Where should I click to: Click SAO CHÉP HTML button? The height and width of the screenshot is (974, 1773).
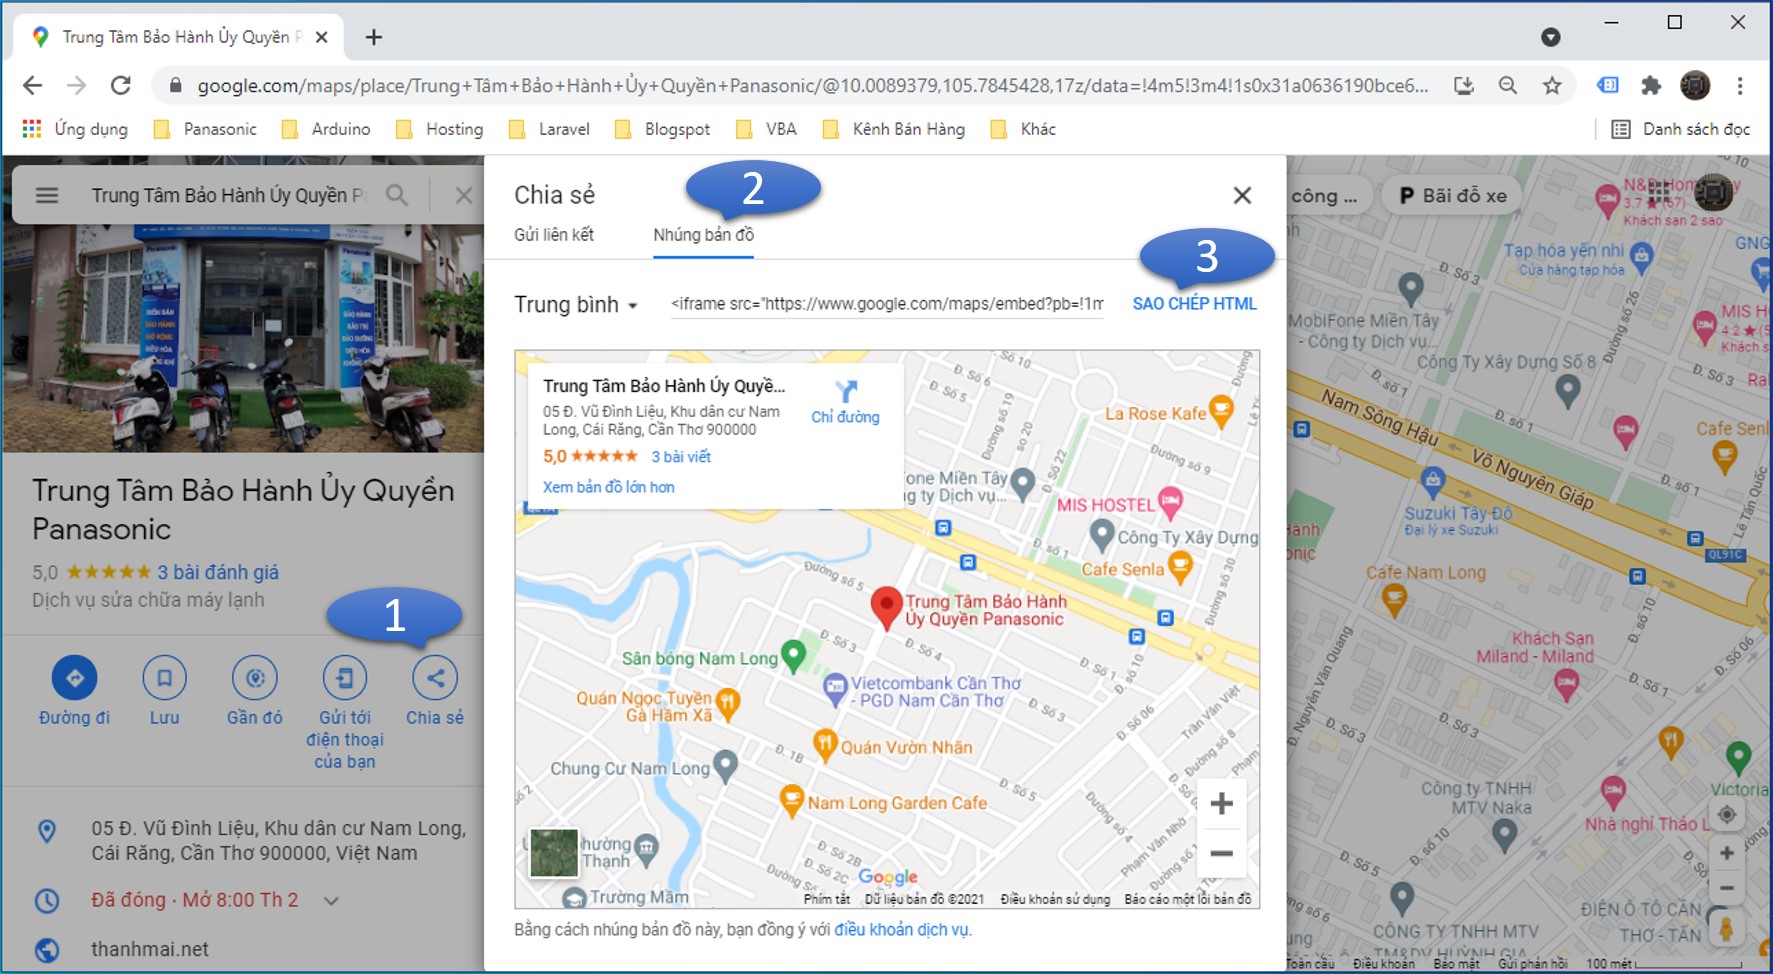point(1194,304)
